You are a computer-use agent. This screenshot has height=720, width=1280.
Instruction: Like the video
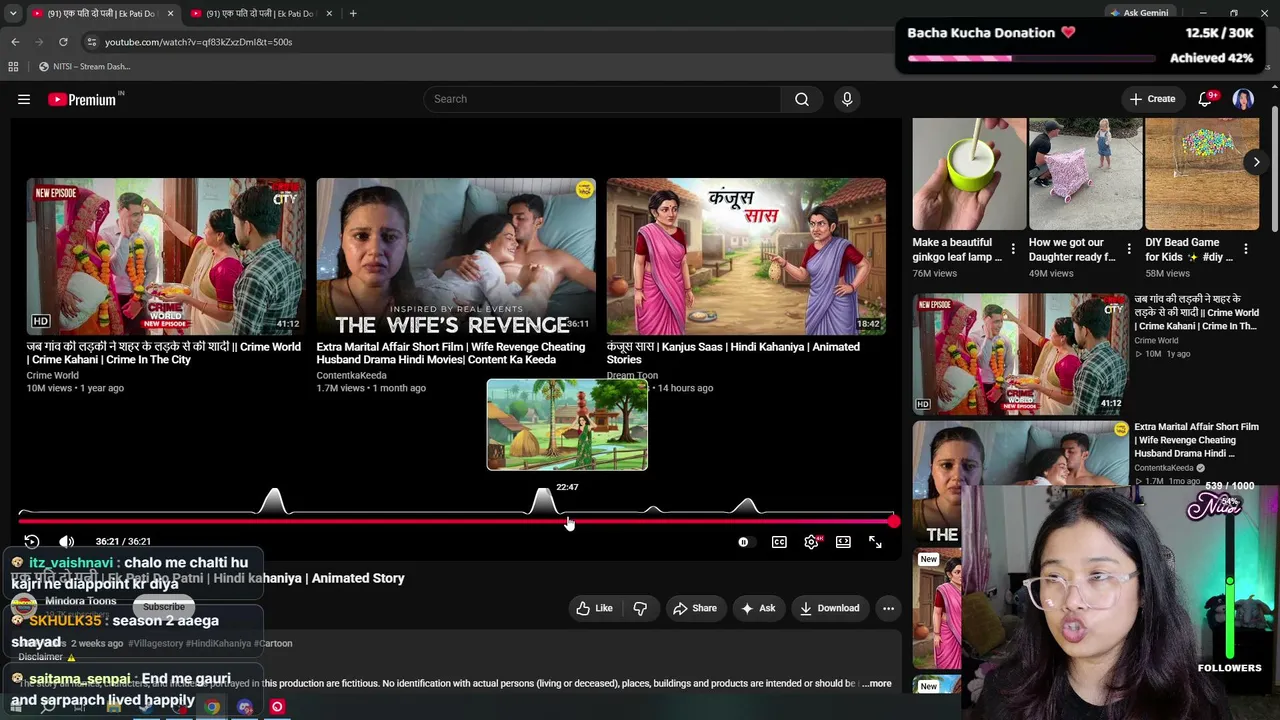594,608
